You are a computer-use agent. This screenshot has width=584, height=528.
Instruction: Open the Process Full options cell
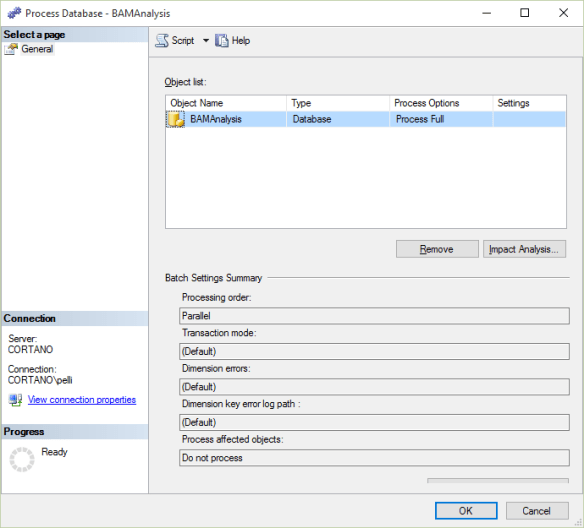point(441,120)
